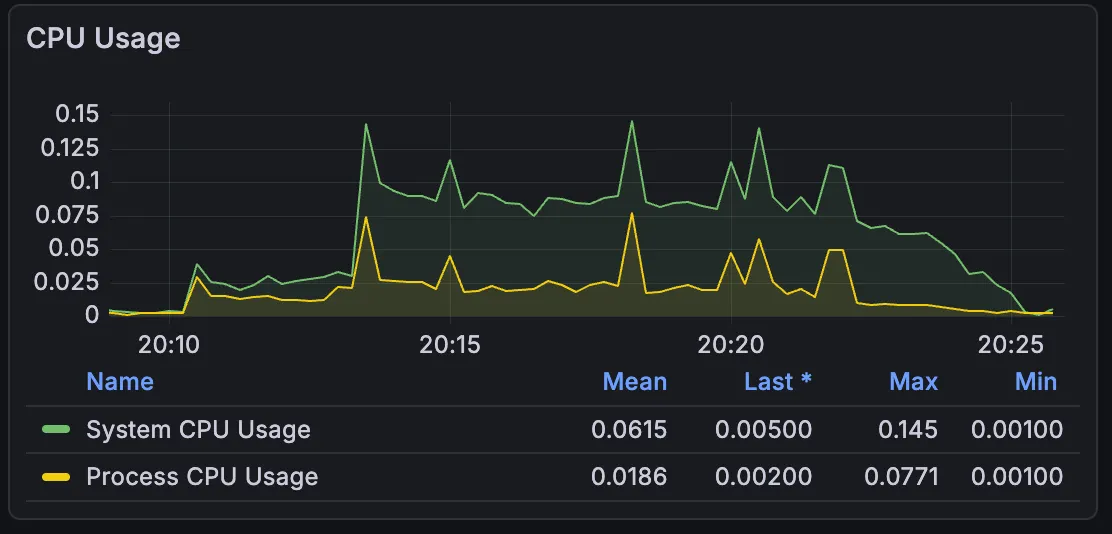Sort legend by the Last * column
The image size is (1112, 534).
click(x=777, y=381)
